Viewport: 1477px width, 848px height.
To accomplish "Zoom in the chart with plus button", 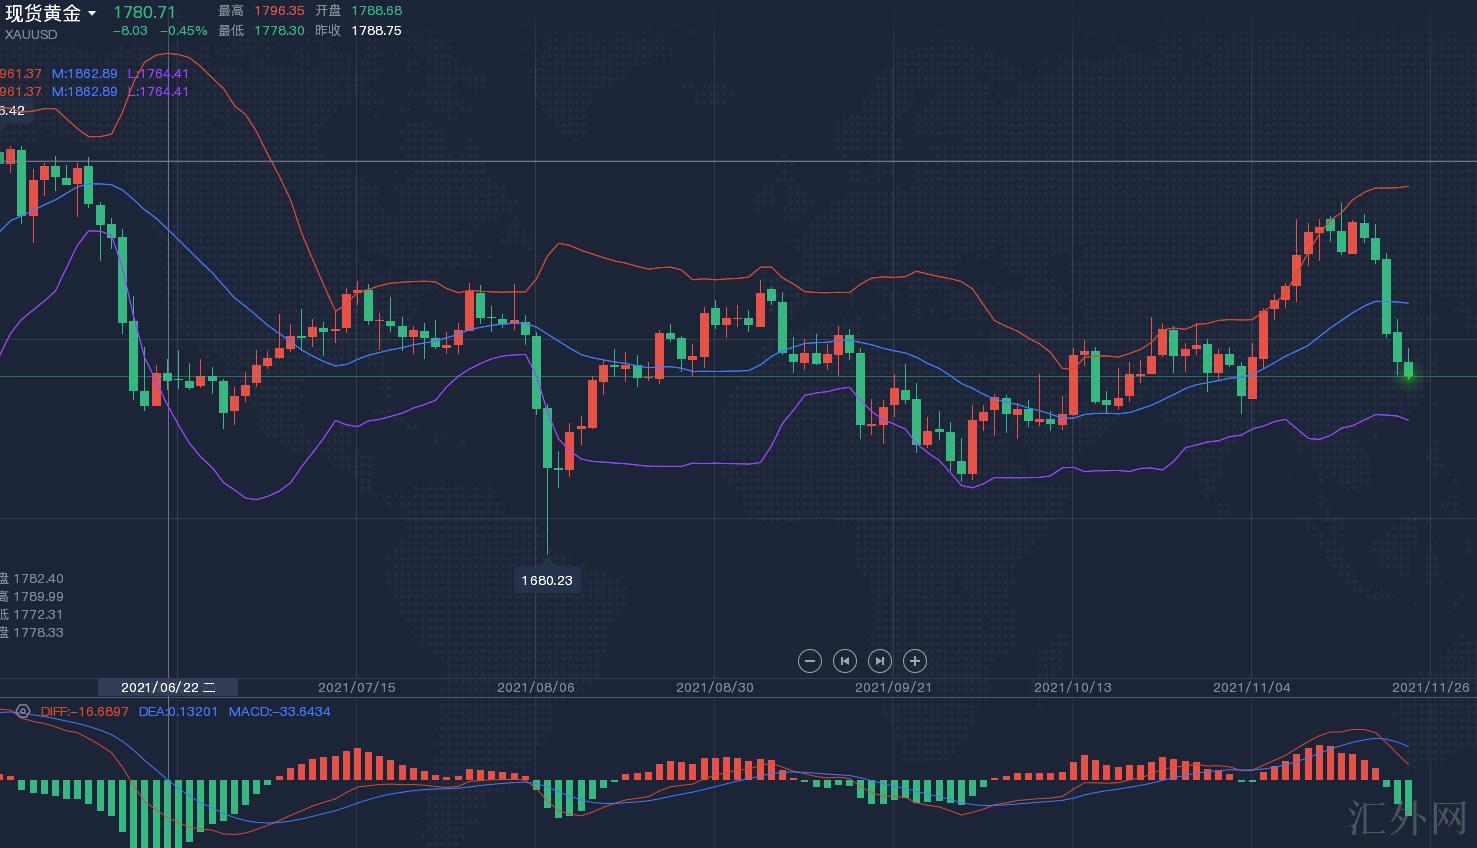I will (914, 661).
